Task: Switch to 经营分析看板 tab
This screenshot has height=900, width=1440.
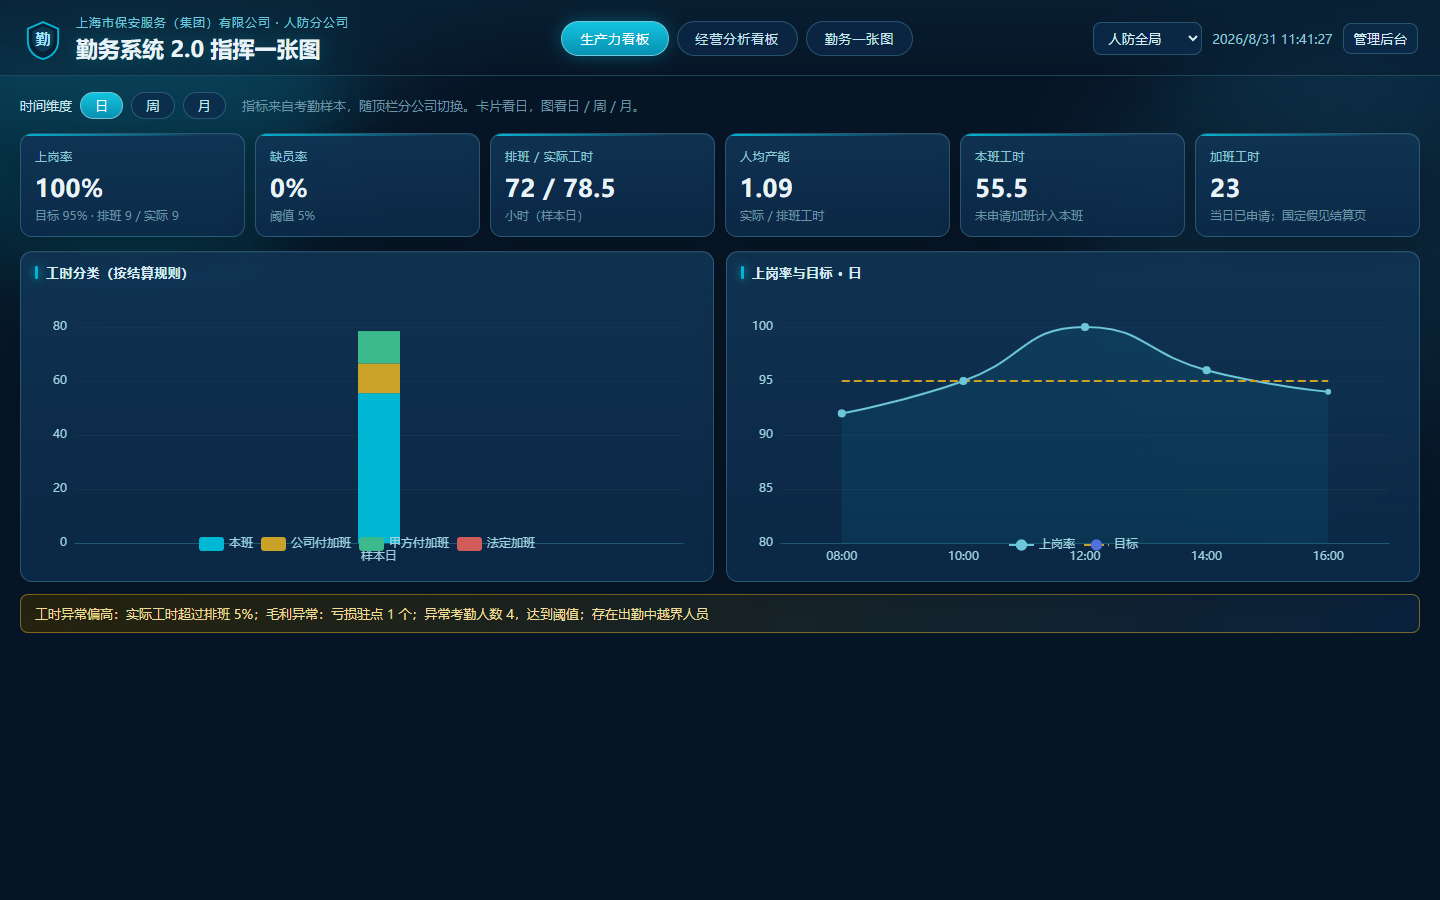Action: [x=737, y=39]
